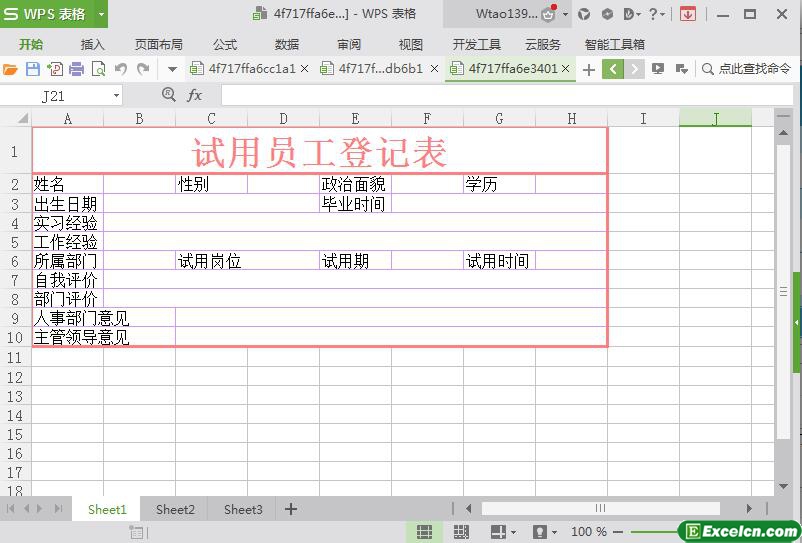Click the 点此查找命令 search box
The height and width of the screenshot is (543, 802).
point(746,69)
